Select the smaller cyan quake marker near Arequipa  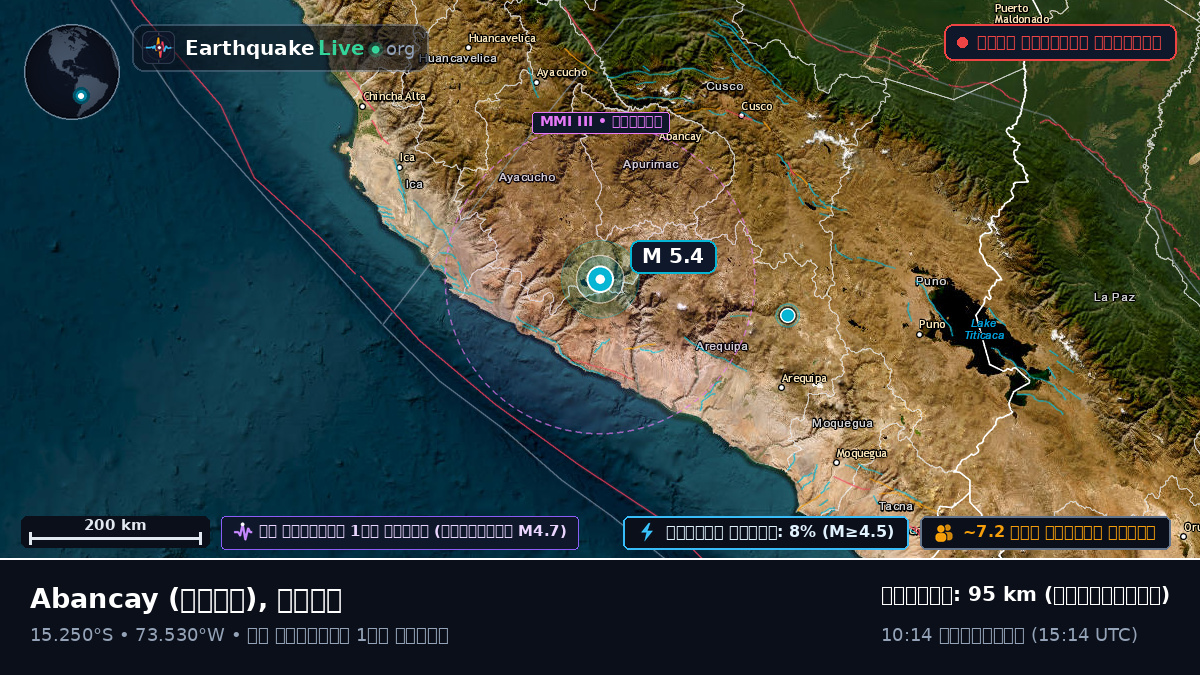point(787,315)
